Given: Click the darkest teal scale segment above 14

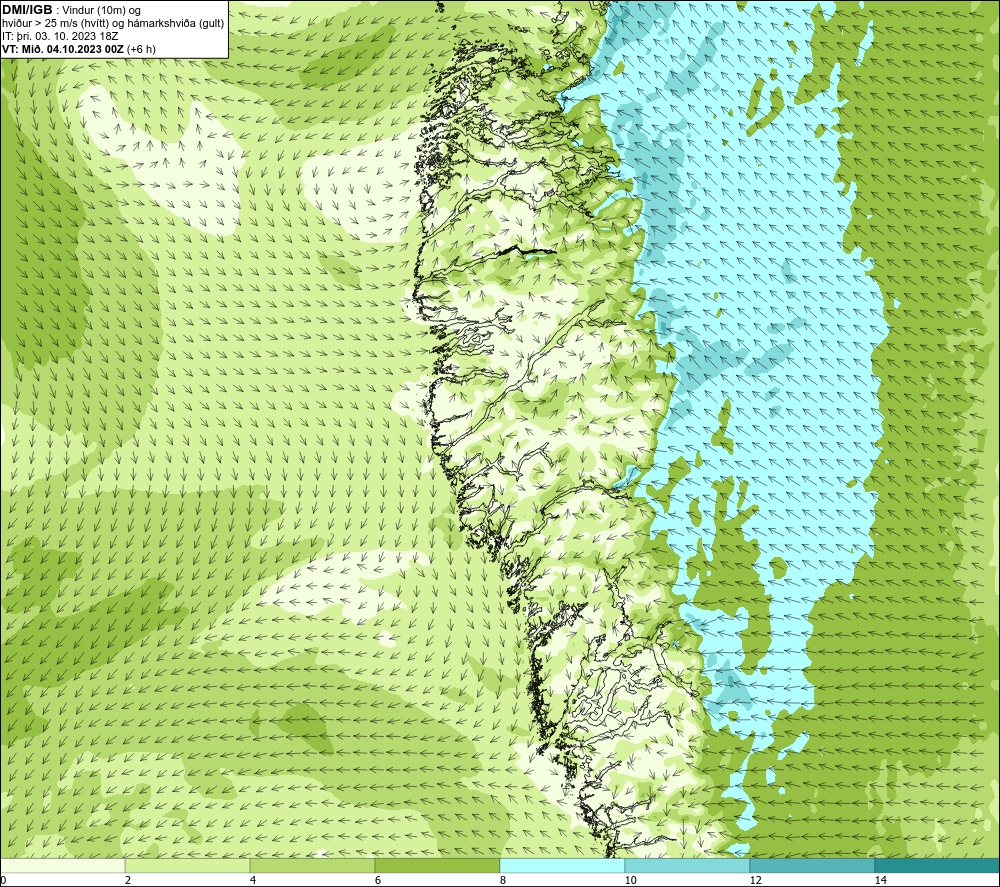Looking at the screenshot, I should pos(938,865).
